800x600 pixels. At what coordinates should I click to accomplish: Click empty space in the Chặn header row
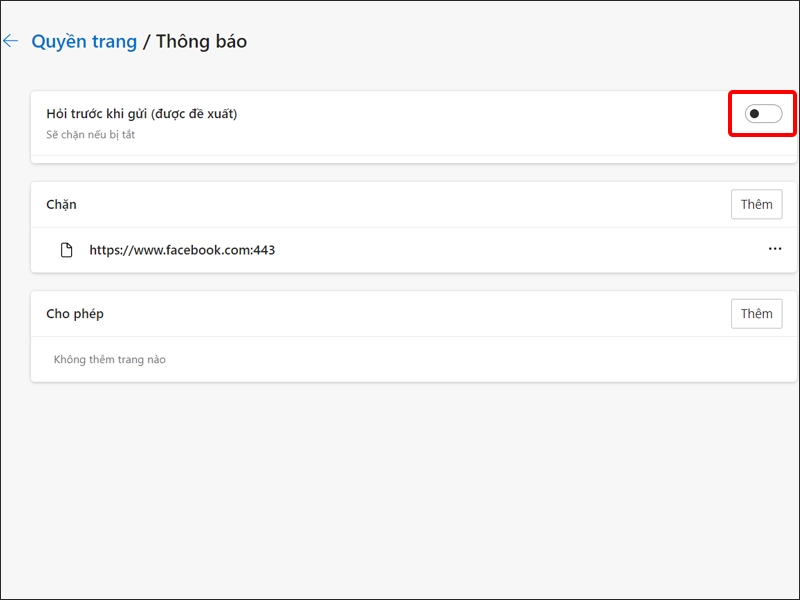pos(400,204)
